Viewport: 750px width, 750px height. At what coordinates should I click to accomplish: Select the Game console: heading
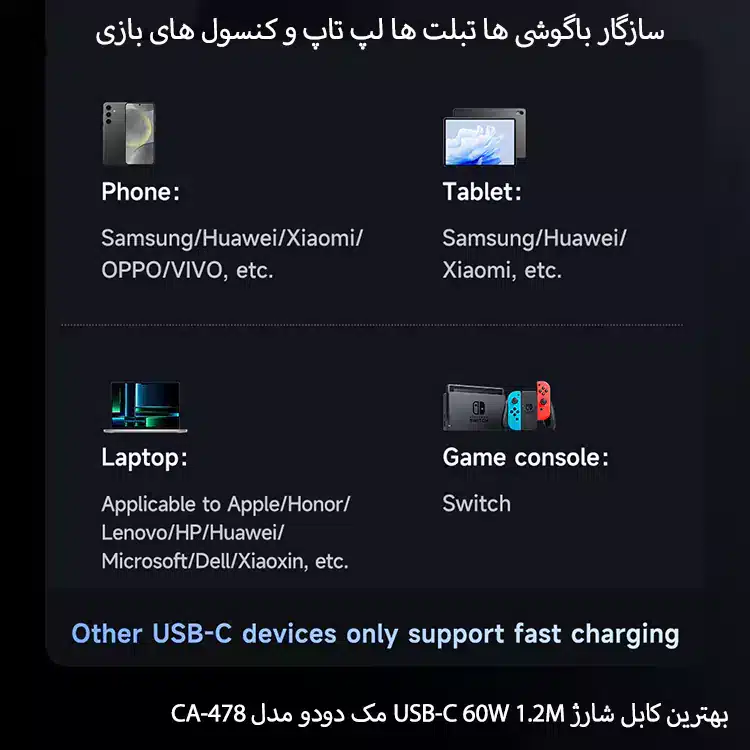526,457
